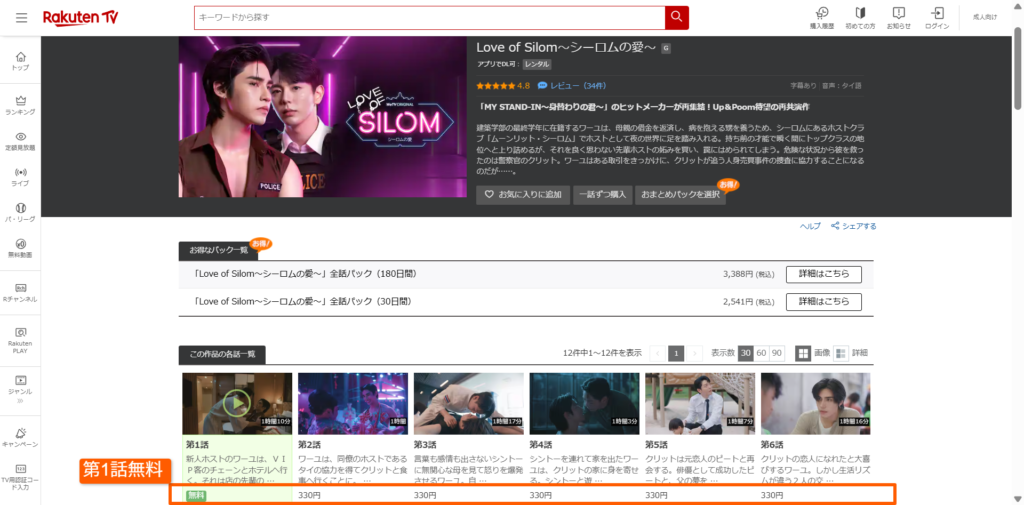Open episode 5 (第5話) thumbnail
The image size is (1024, 505).
(x=700, y=404)
